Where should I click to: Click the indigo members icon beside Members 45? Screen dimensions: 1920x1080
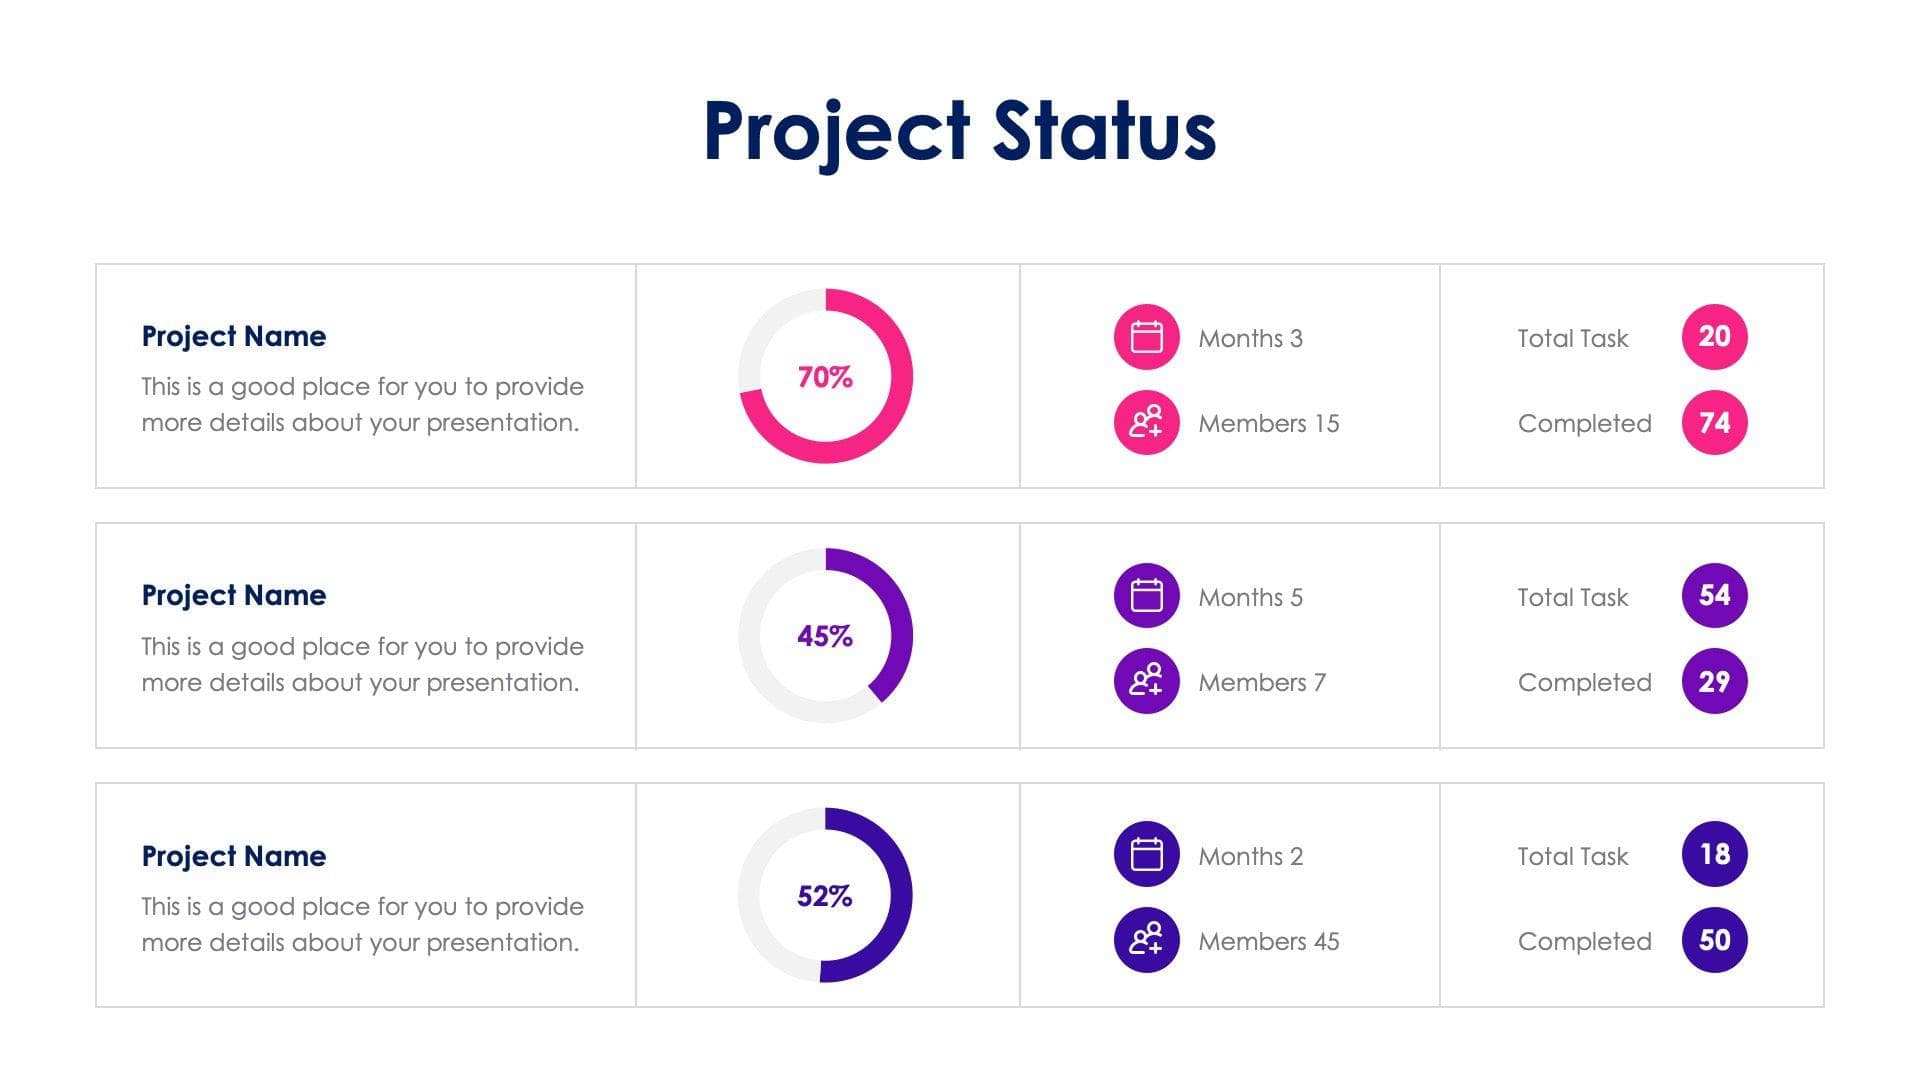[1146, 940]
